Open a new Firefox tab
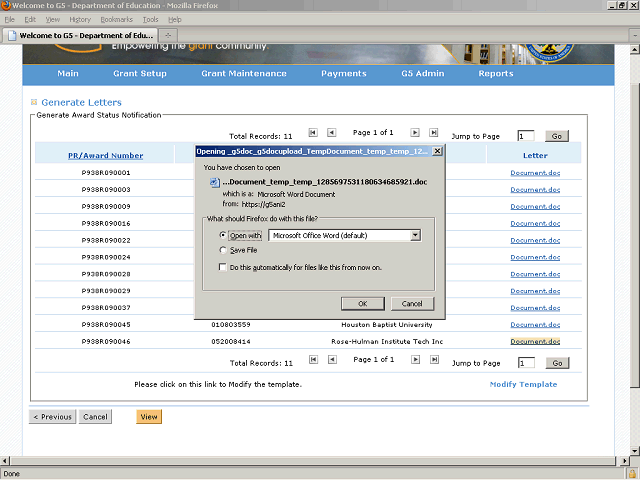Viewport: 640px width, 480px height. (x=168, y=36)
